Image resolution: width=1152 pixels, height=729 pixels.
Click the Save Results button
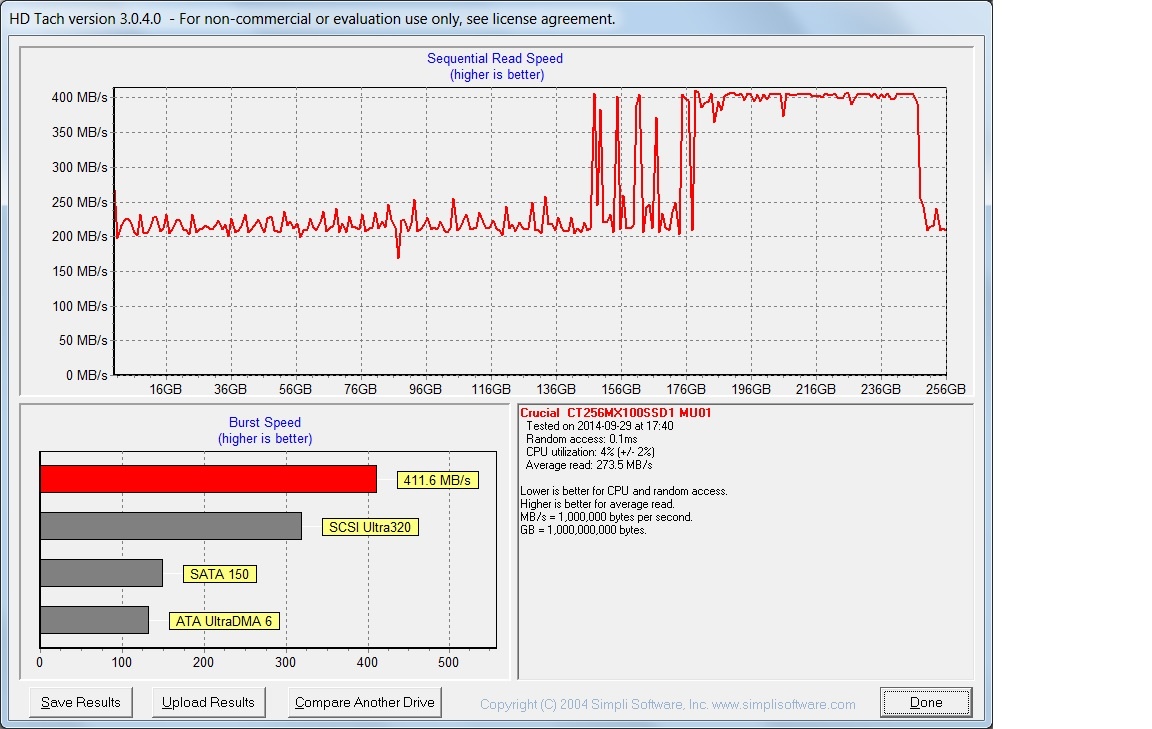(x=81, y=703)
